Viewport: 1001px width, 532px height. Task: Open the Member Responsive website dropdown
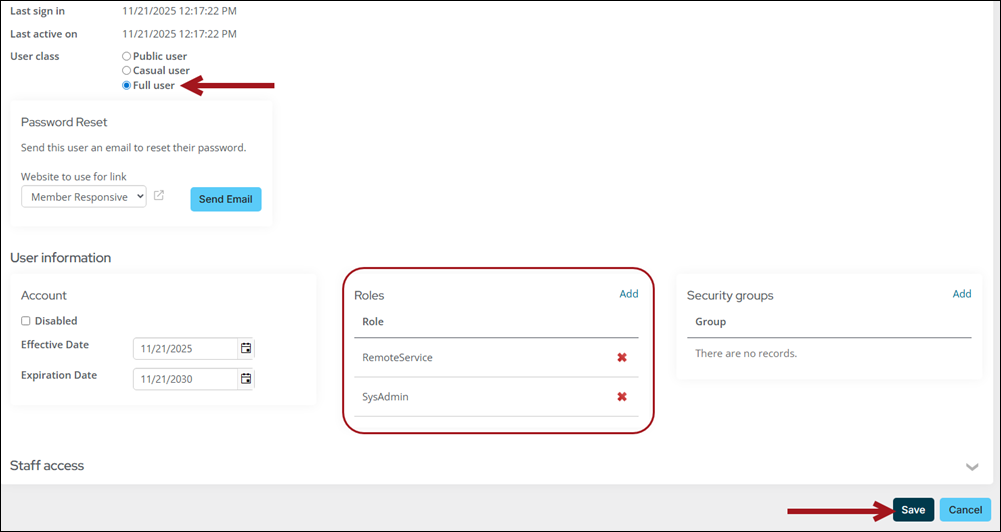coord(84,197)
